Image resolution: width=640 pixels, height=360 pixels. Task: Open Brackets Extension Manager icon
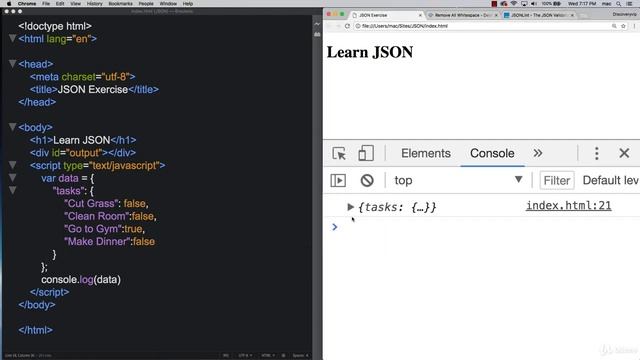pos(317,35)
